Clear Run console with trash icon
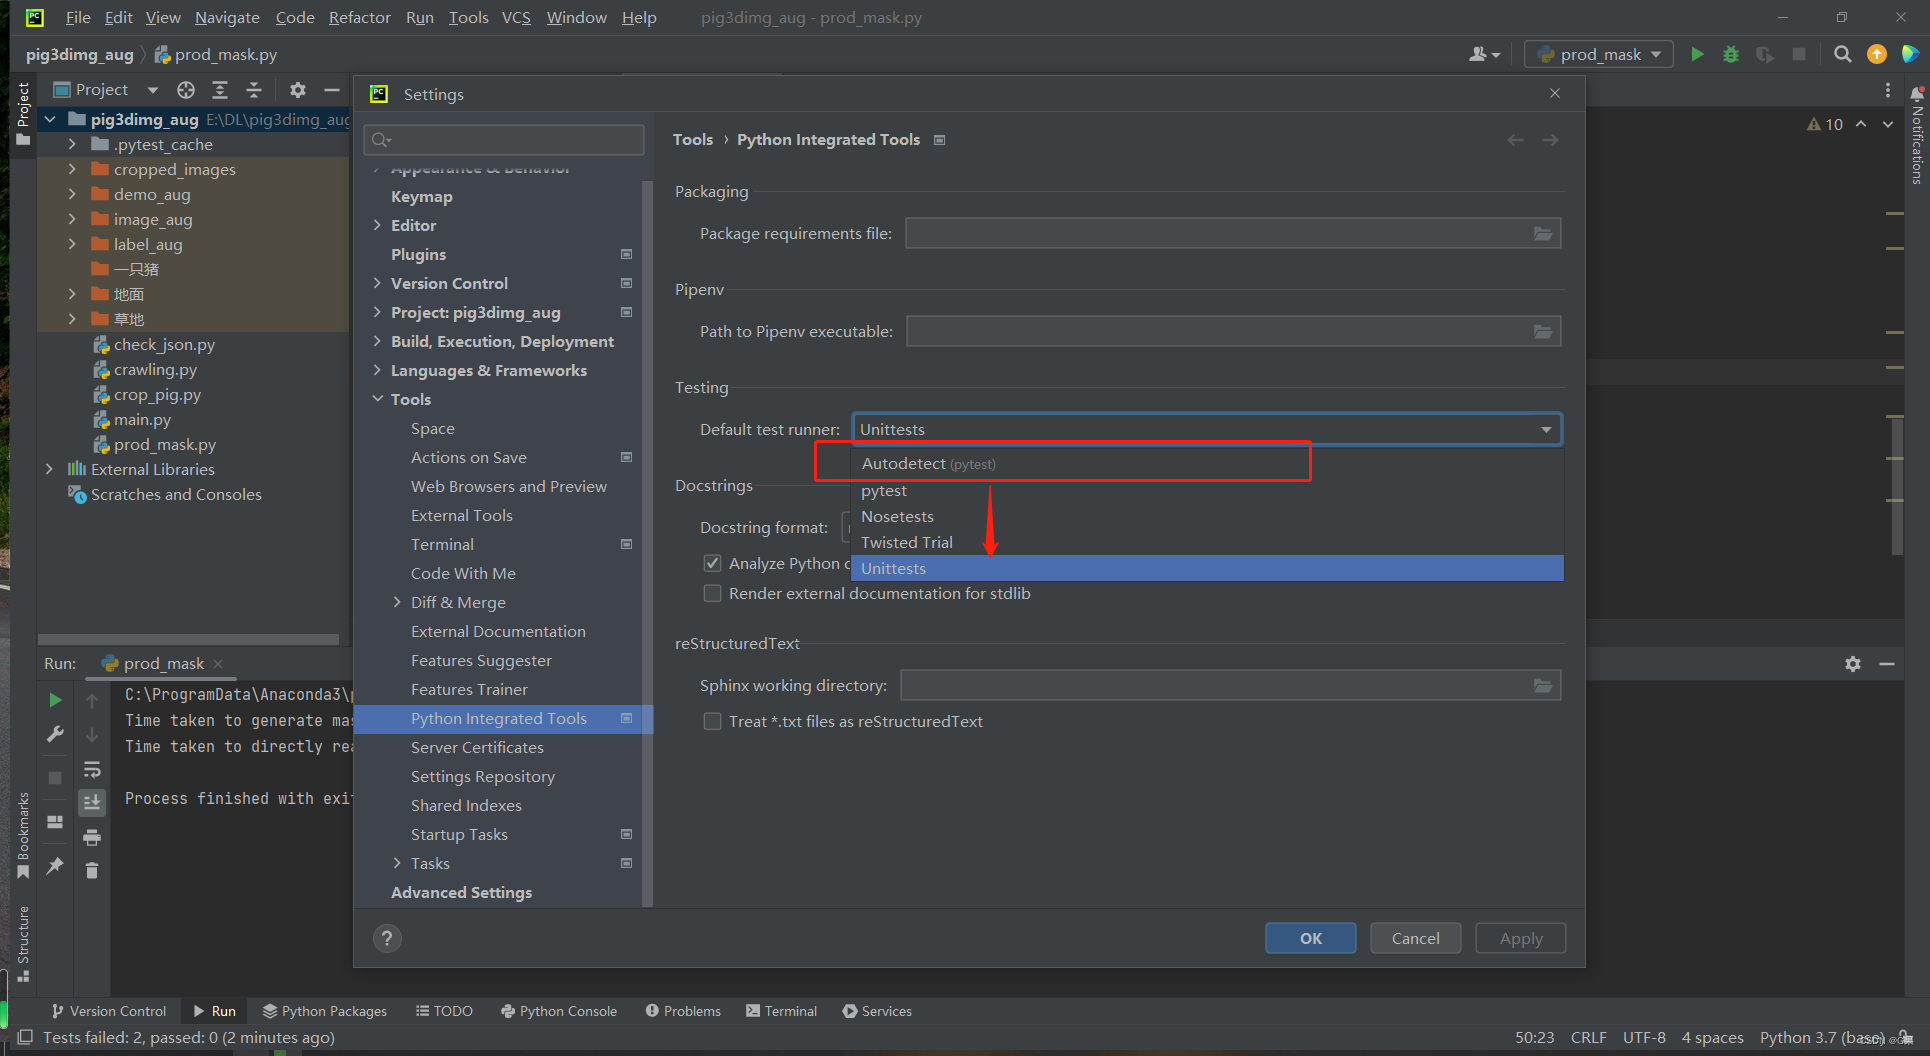1930x1056 pixels. (92, 870)
